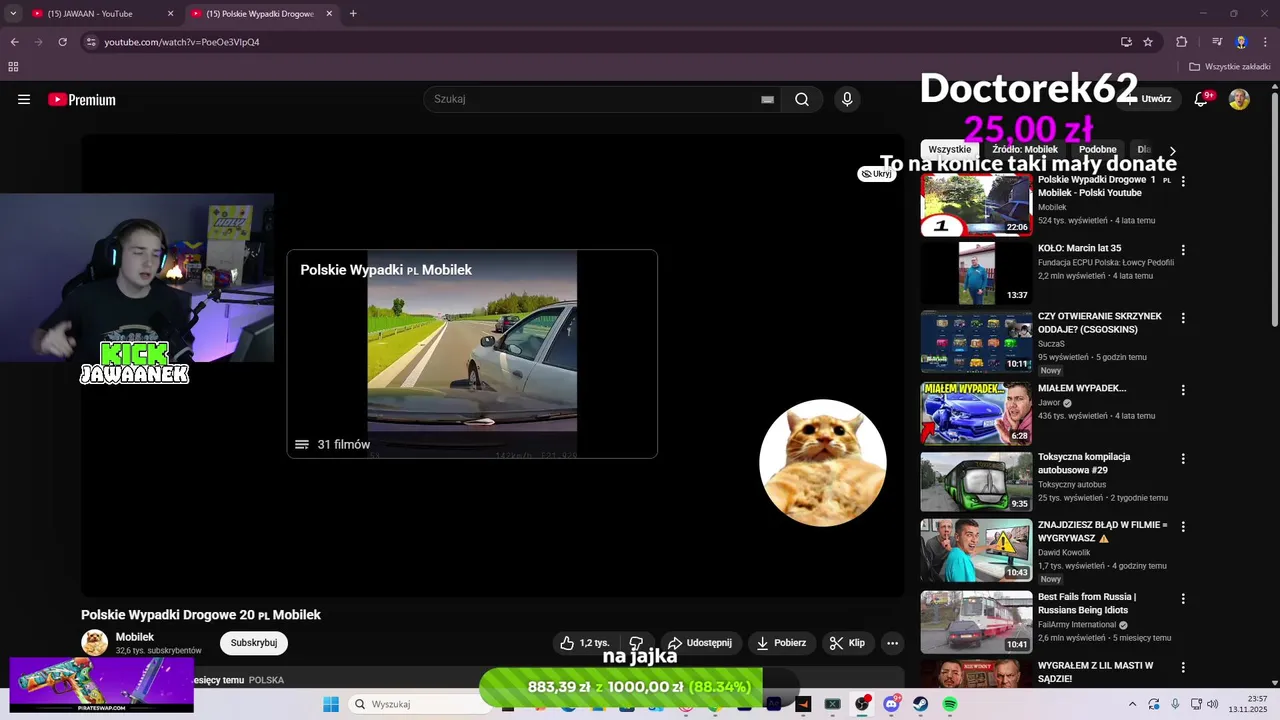Open the YouTube guide hamburger menu
The width and height of the screenshot is (1280, 720).
(x=24, y=99)
